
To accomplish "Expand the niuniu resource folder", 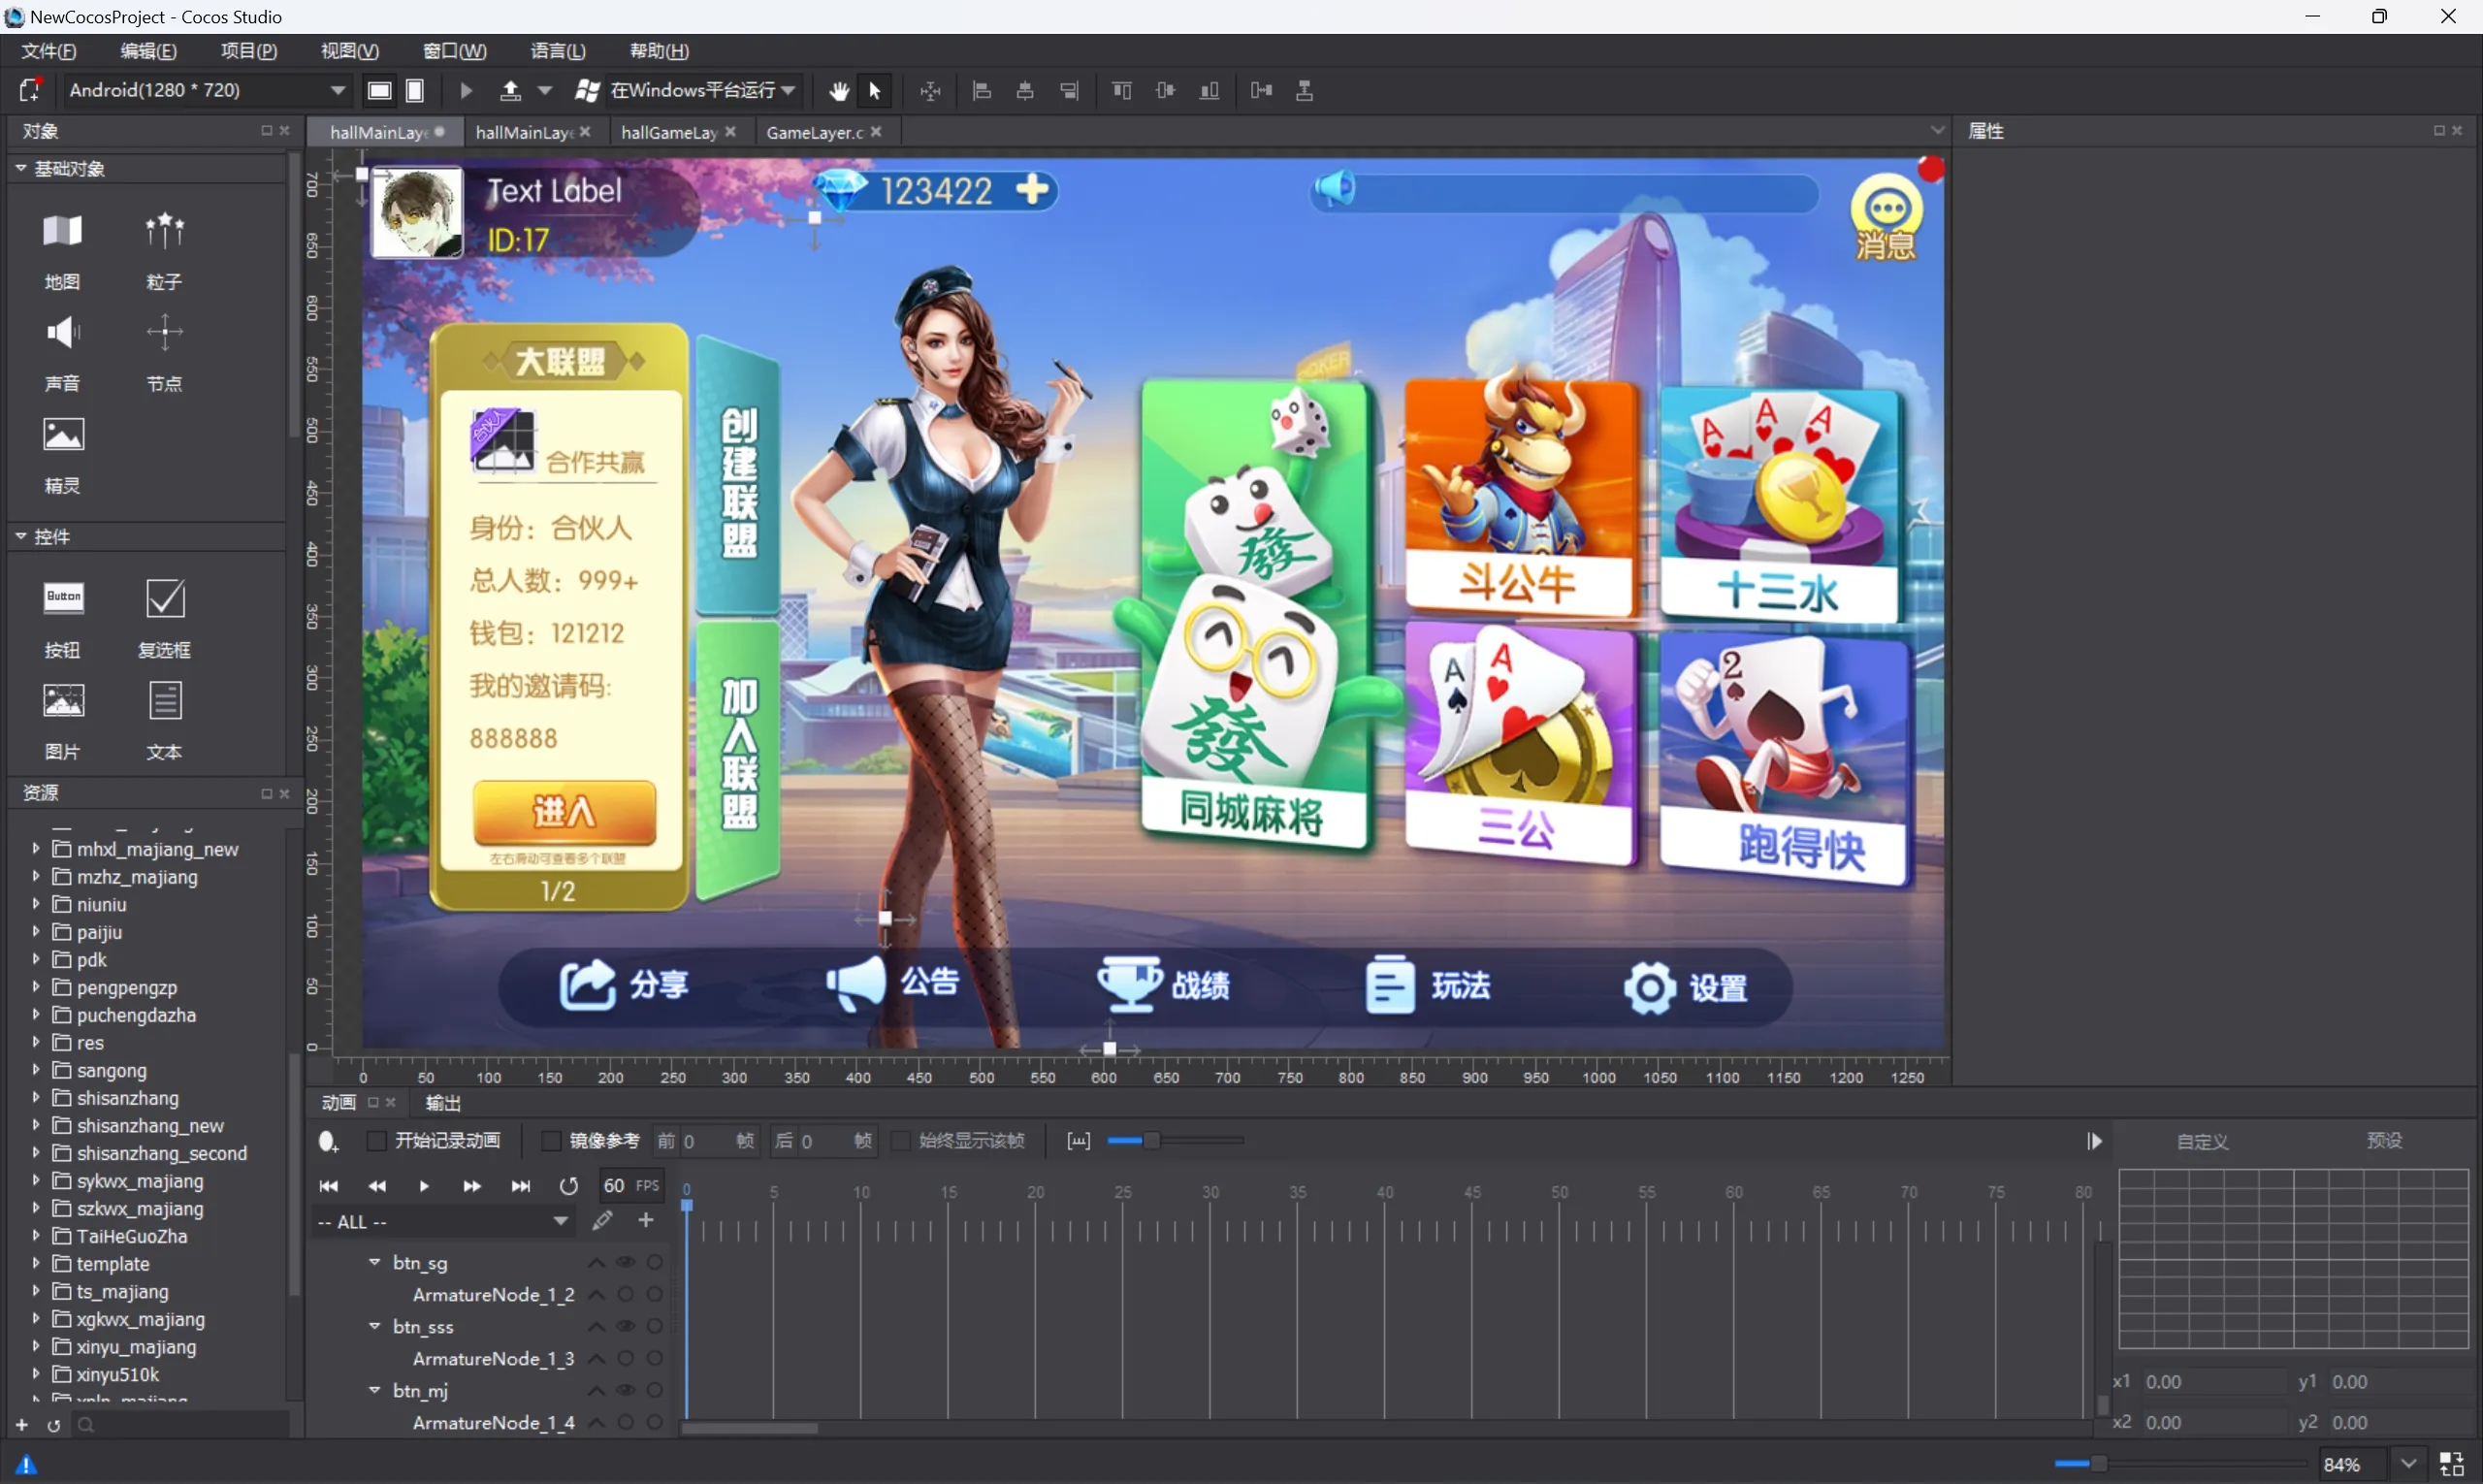I will tap(36, 904).
